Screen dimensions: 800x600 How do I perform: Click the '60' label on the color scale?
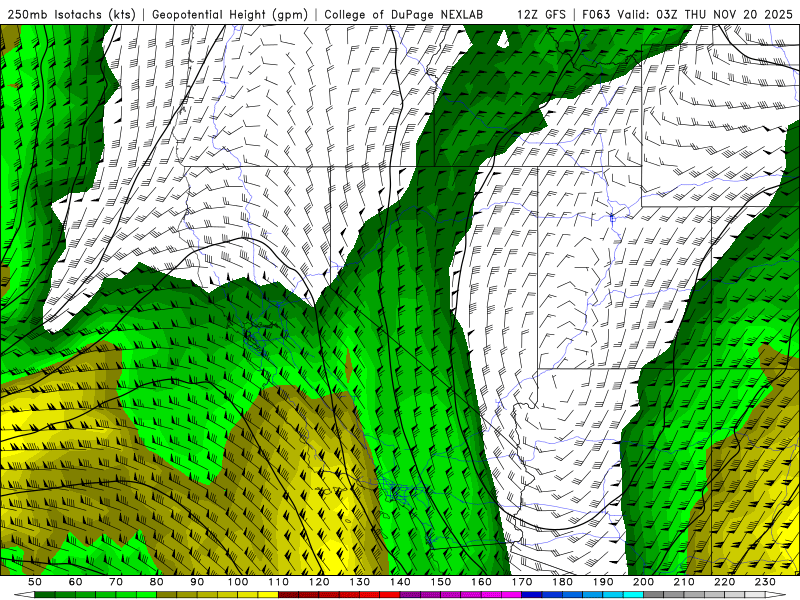76,582
